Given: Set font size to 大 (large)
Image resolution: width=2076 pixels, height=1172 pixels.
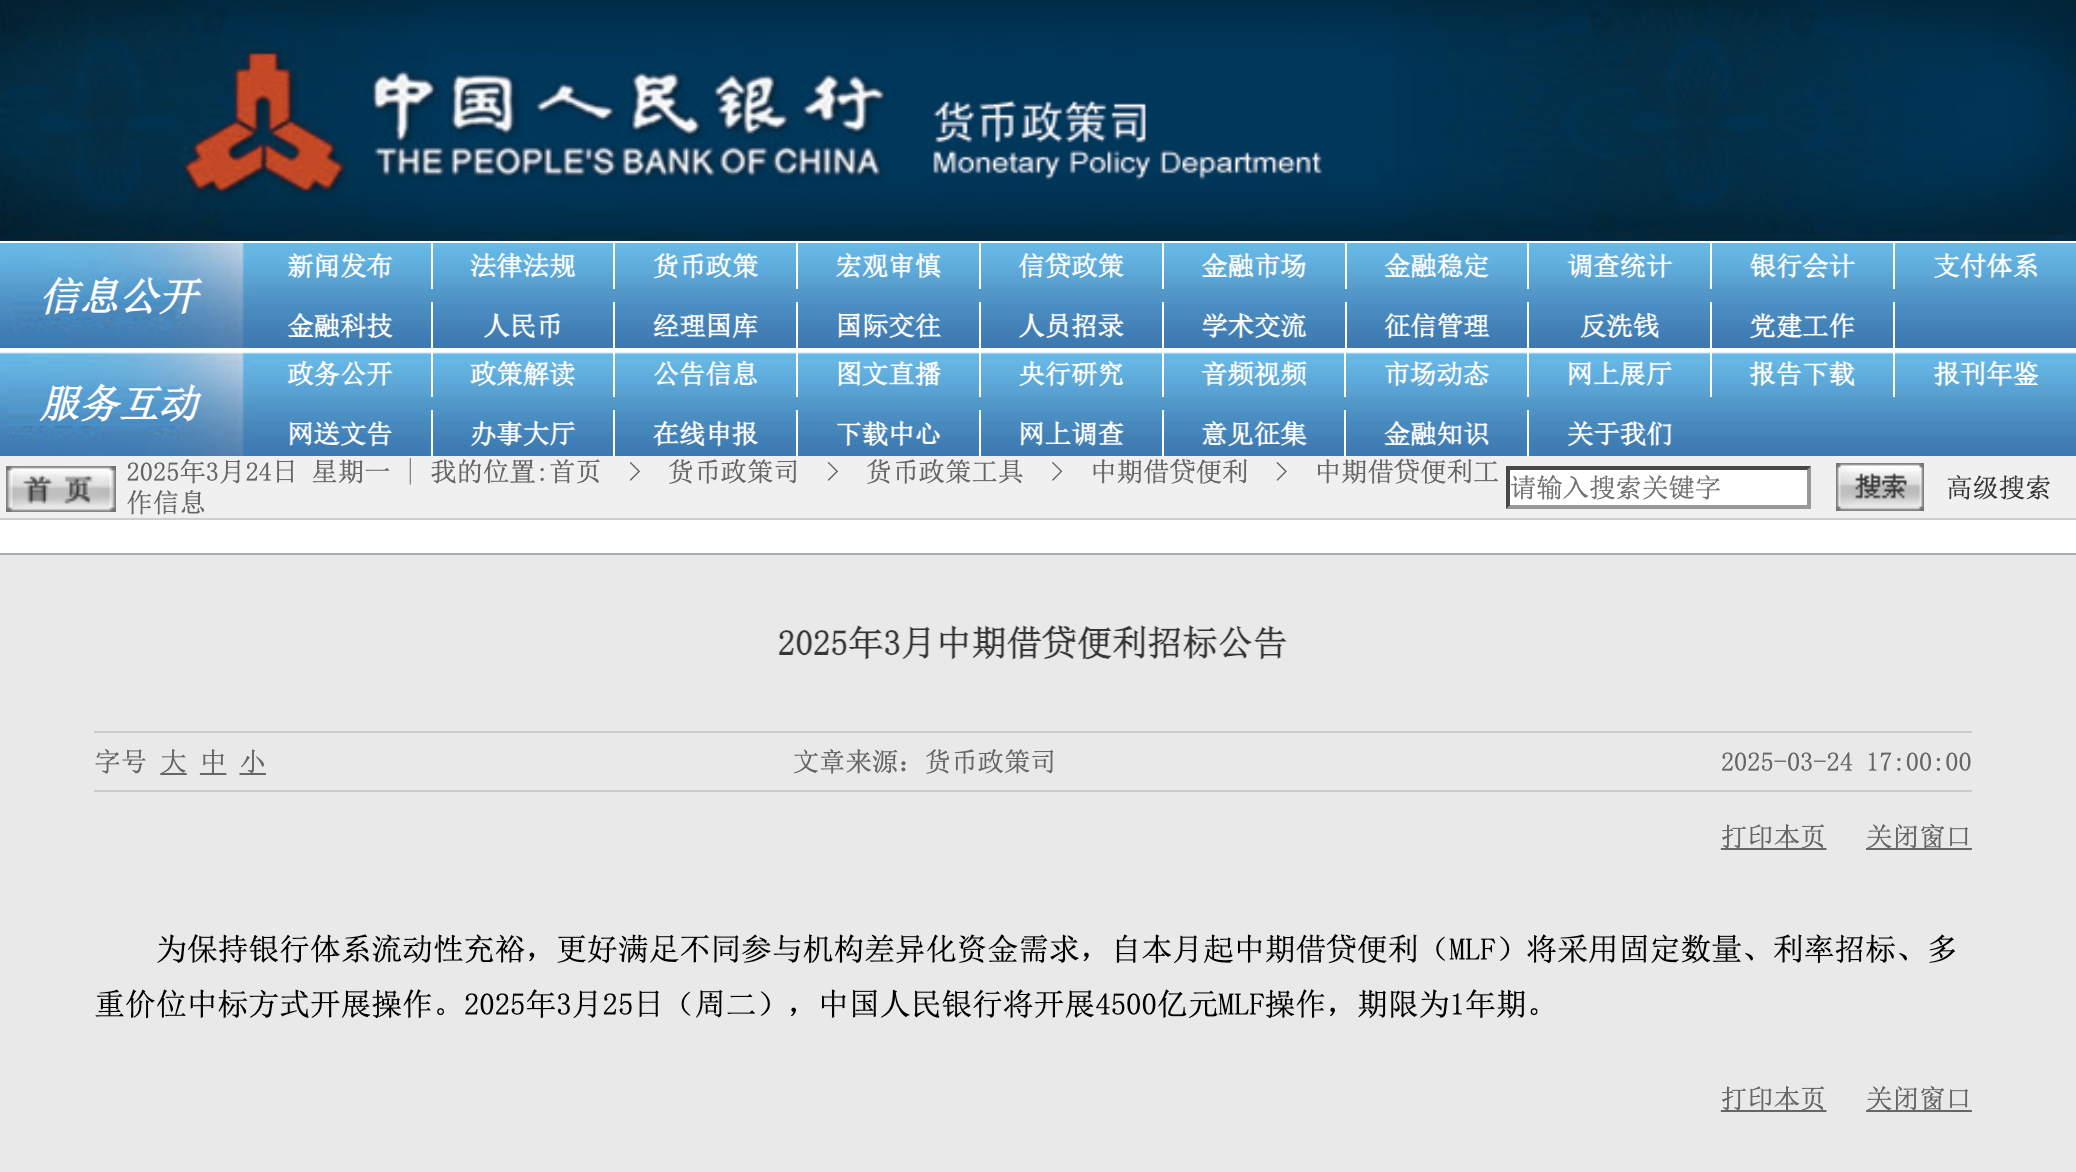Looking at the screenshot, I should point(173,762).
